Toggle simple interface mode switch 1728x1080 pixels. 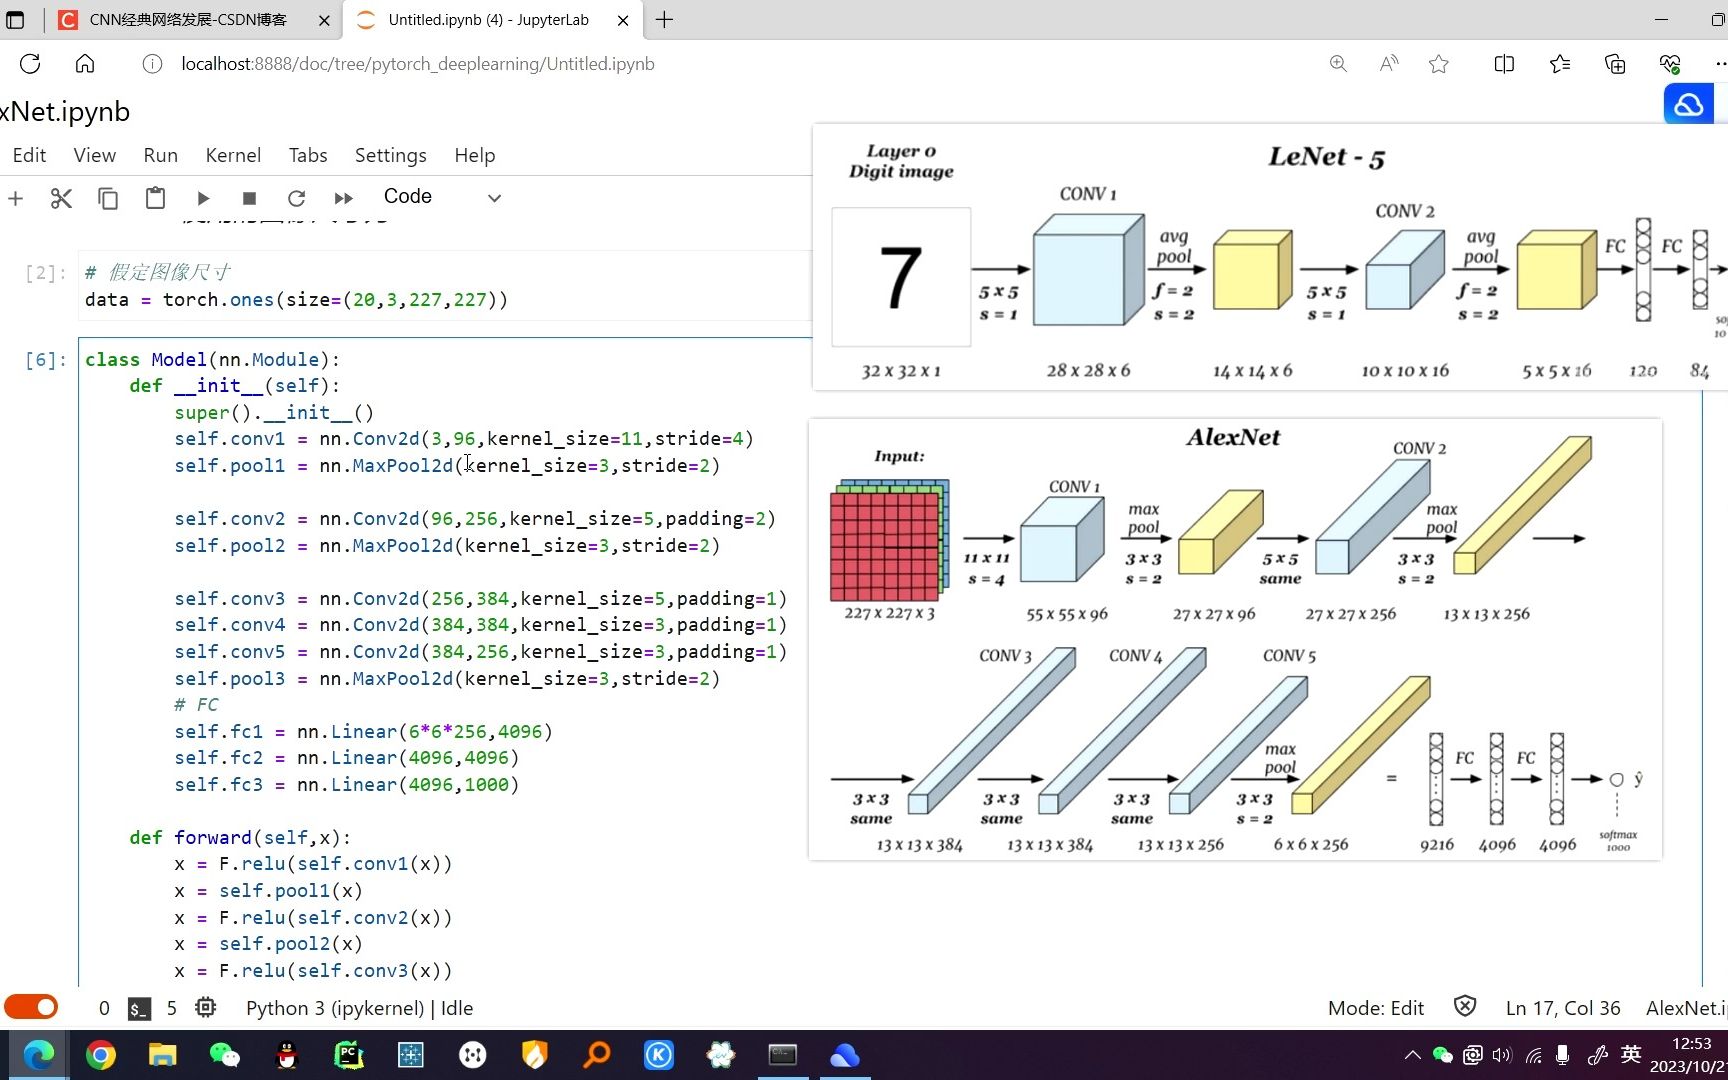click(x=31, y=1007)
